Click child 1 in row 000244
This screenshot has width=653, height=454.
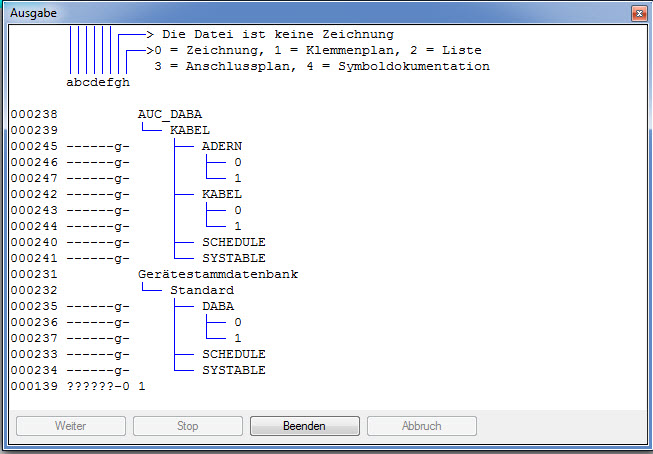(x=238, y=226)
